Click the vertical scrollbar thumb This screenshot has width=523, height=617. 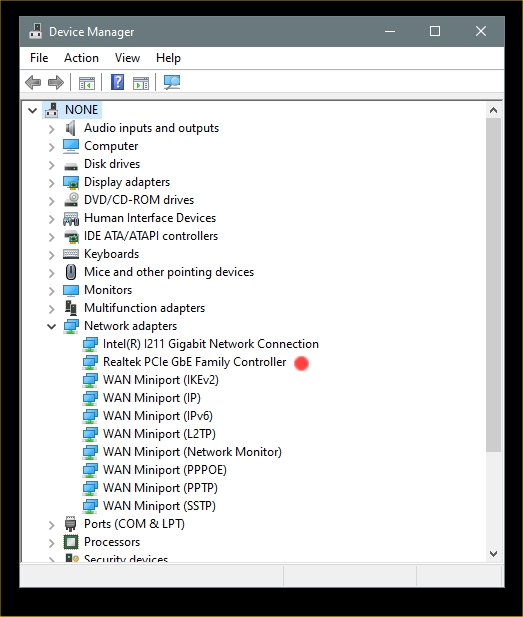493,285
